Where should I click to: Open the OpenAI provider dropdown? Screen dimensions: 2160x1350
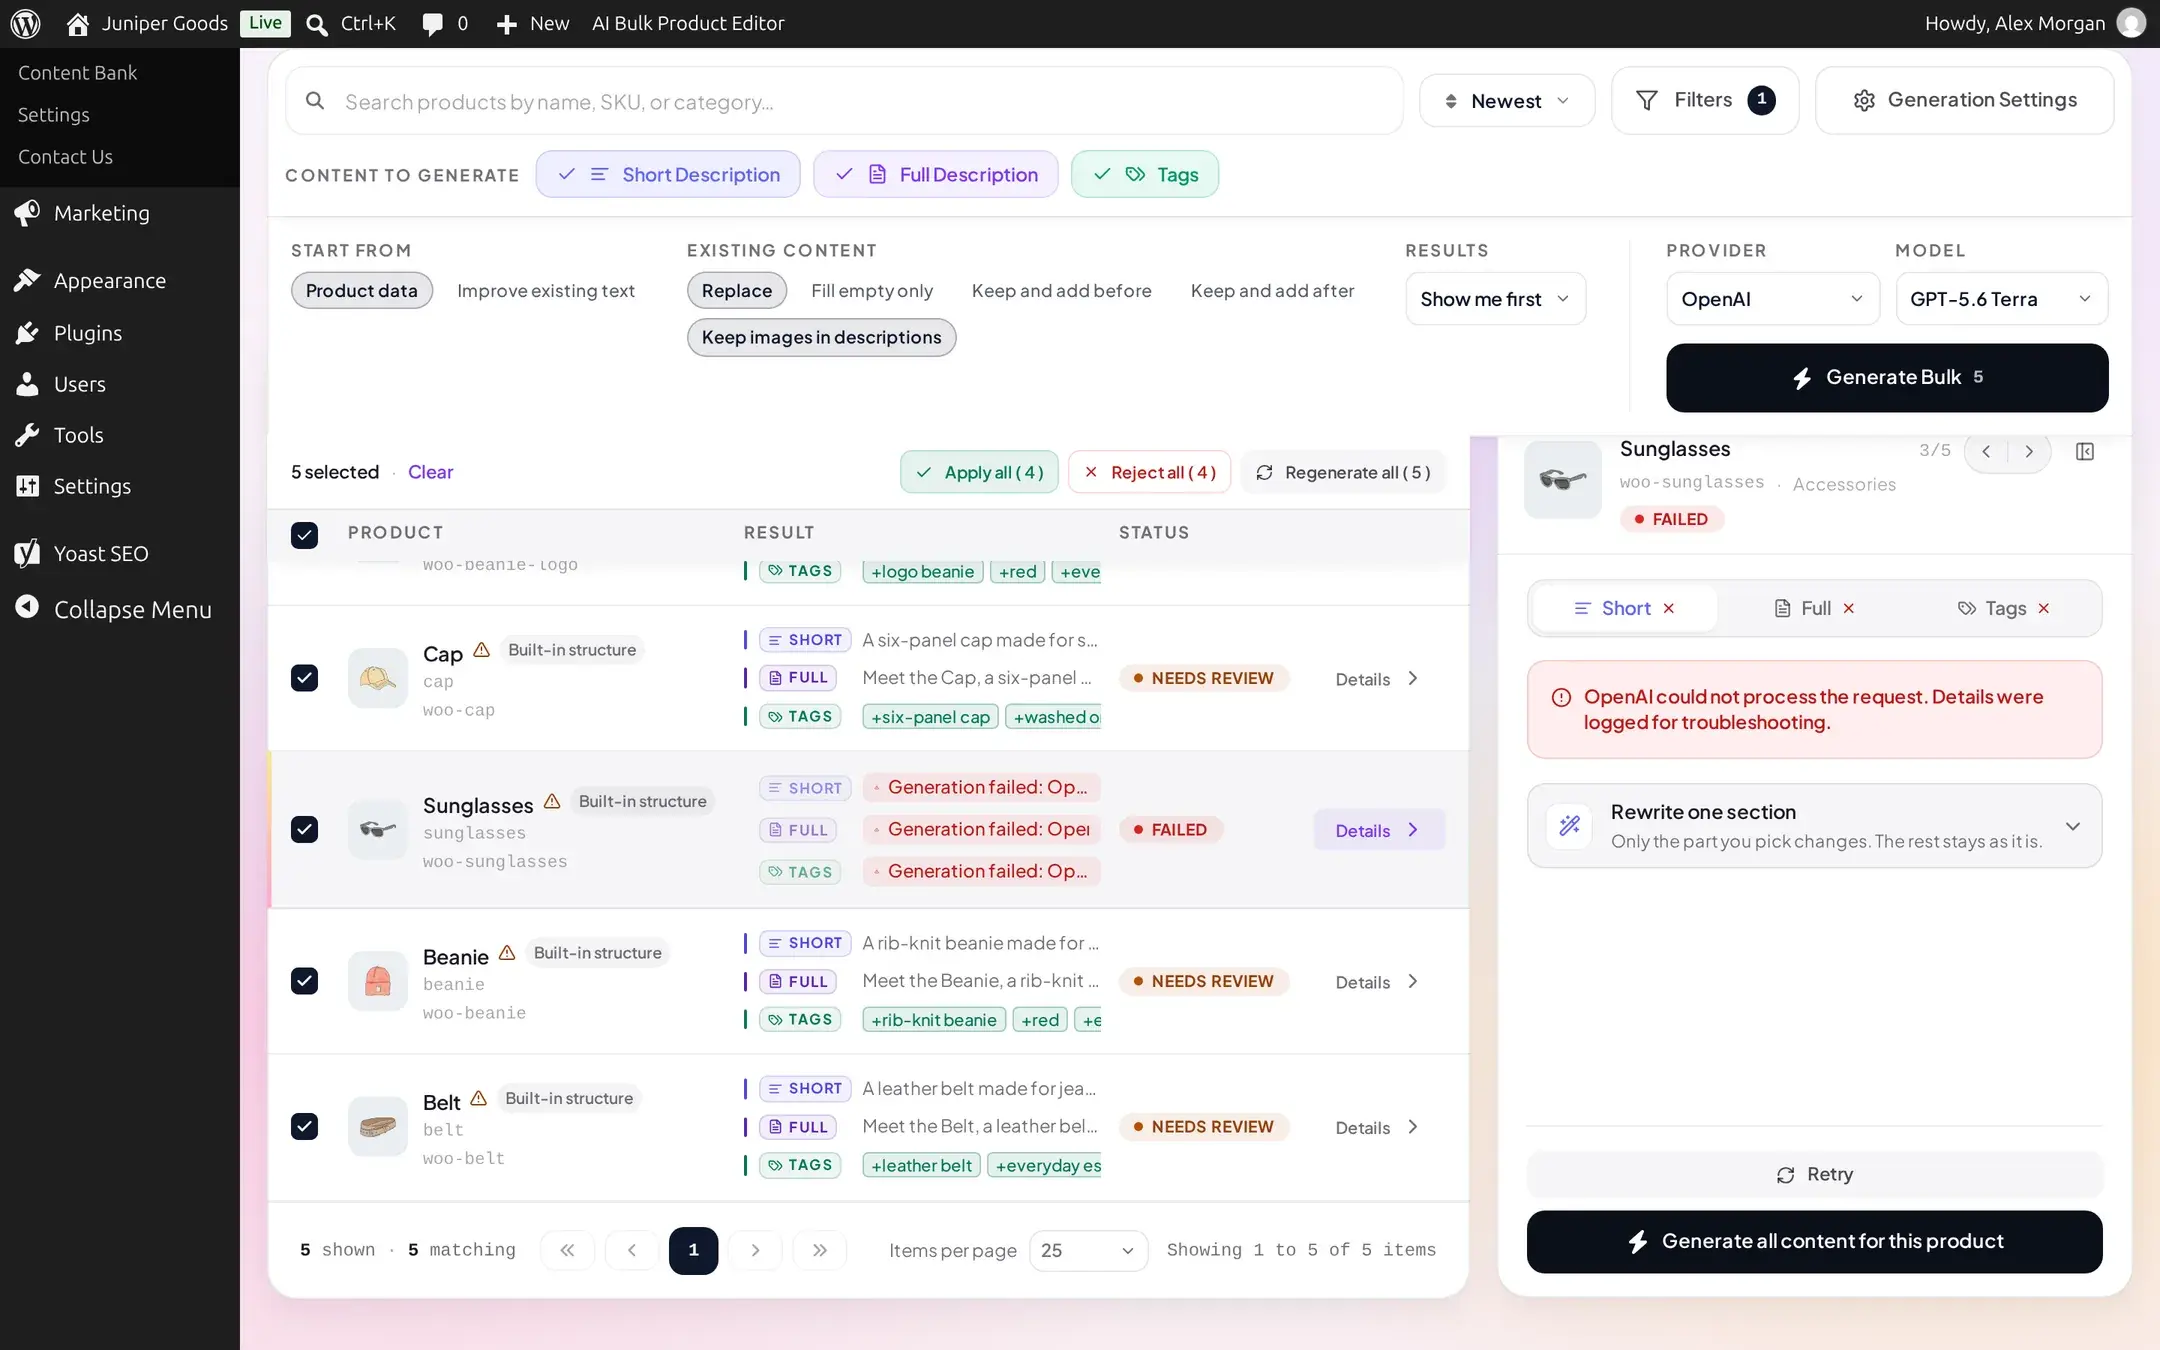[x=1773, y=299]
